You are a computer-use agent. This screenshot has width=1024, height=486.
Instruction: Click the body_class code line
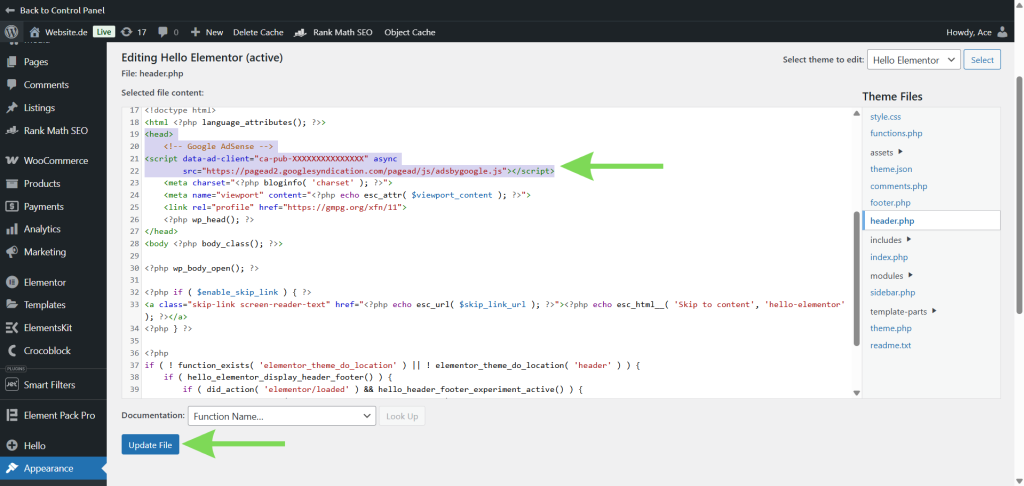(x=214, y=244)
